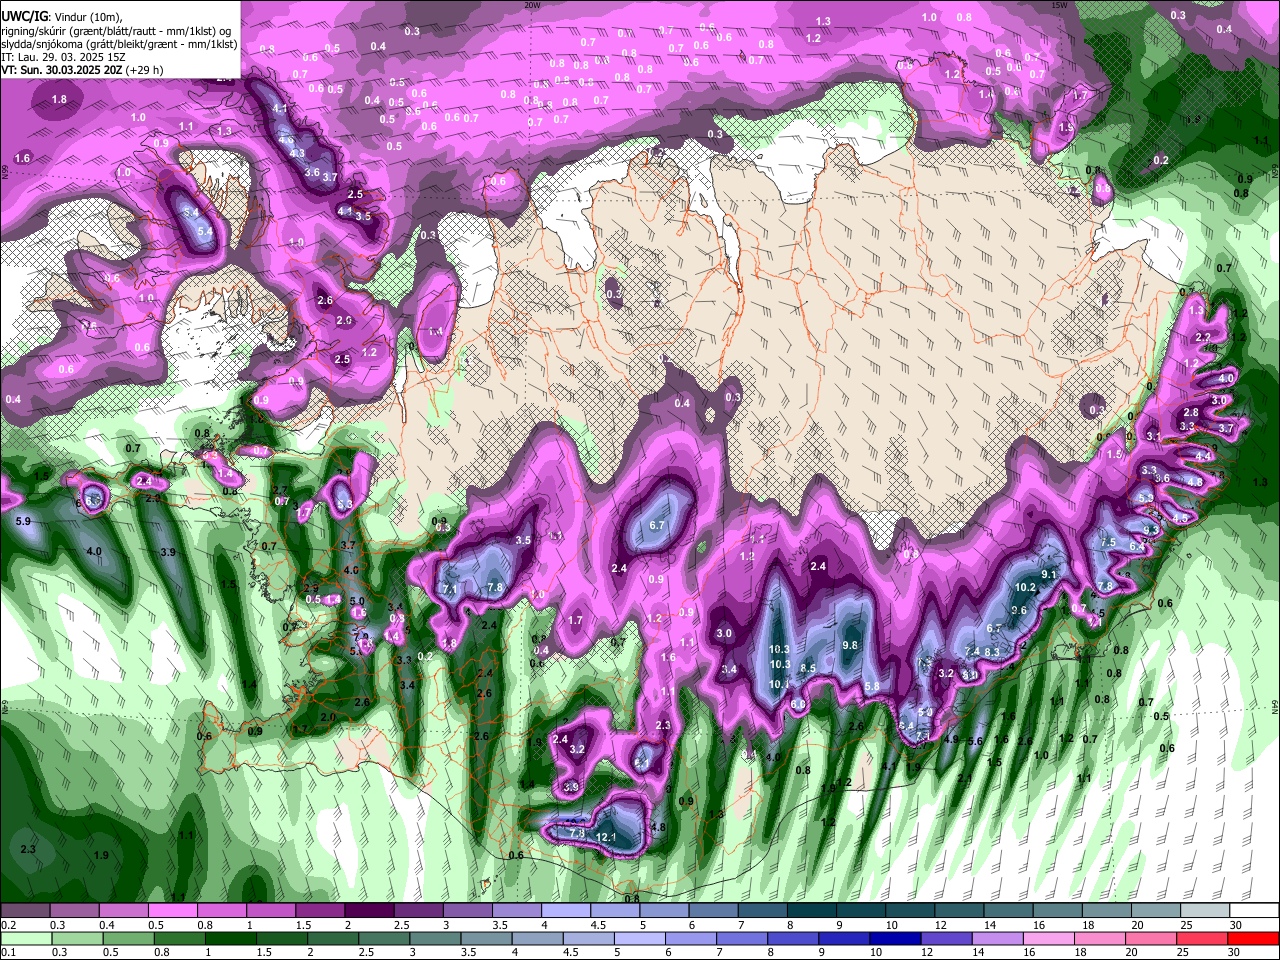
Task: Click the 0.1 label under the lower legend
Action: (8, 953)
